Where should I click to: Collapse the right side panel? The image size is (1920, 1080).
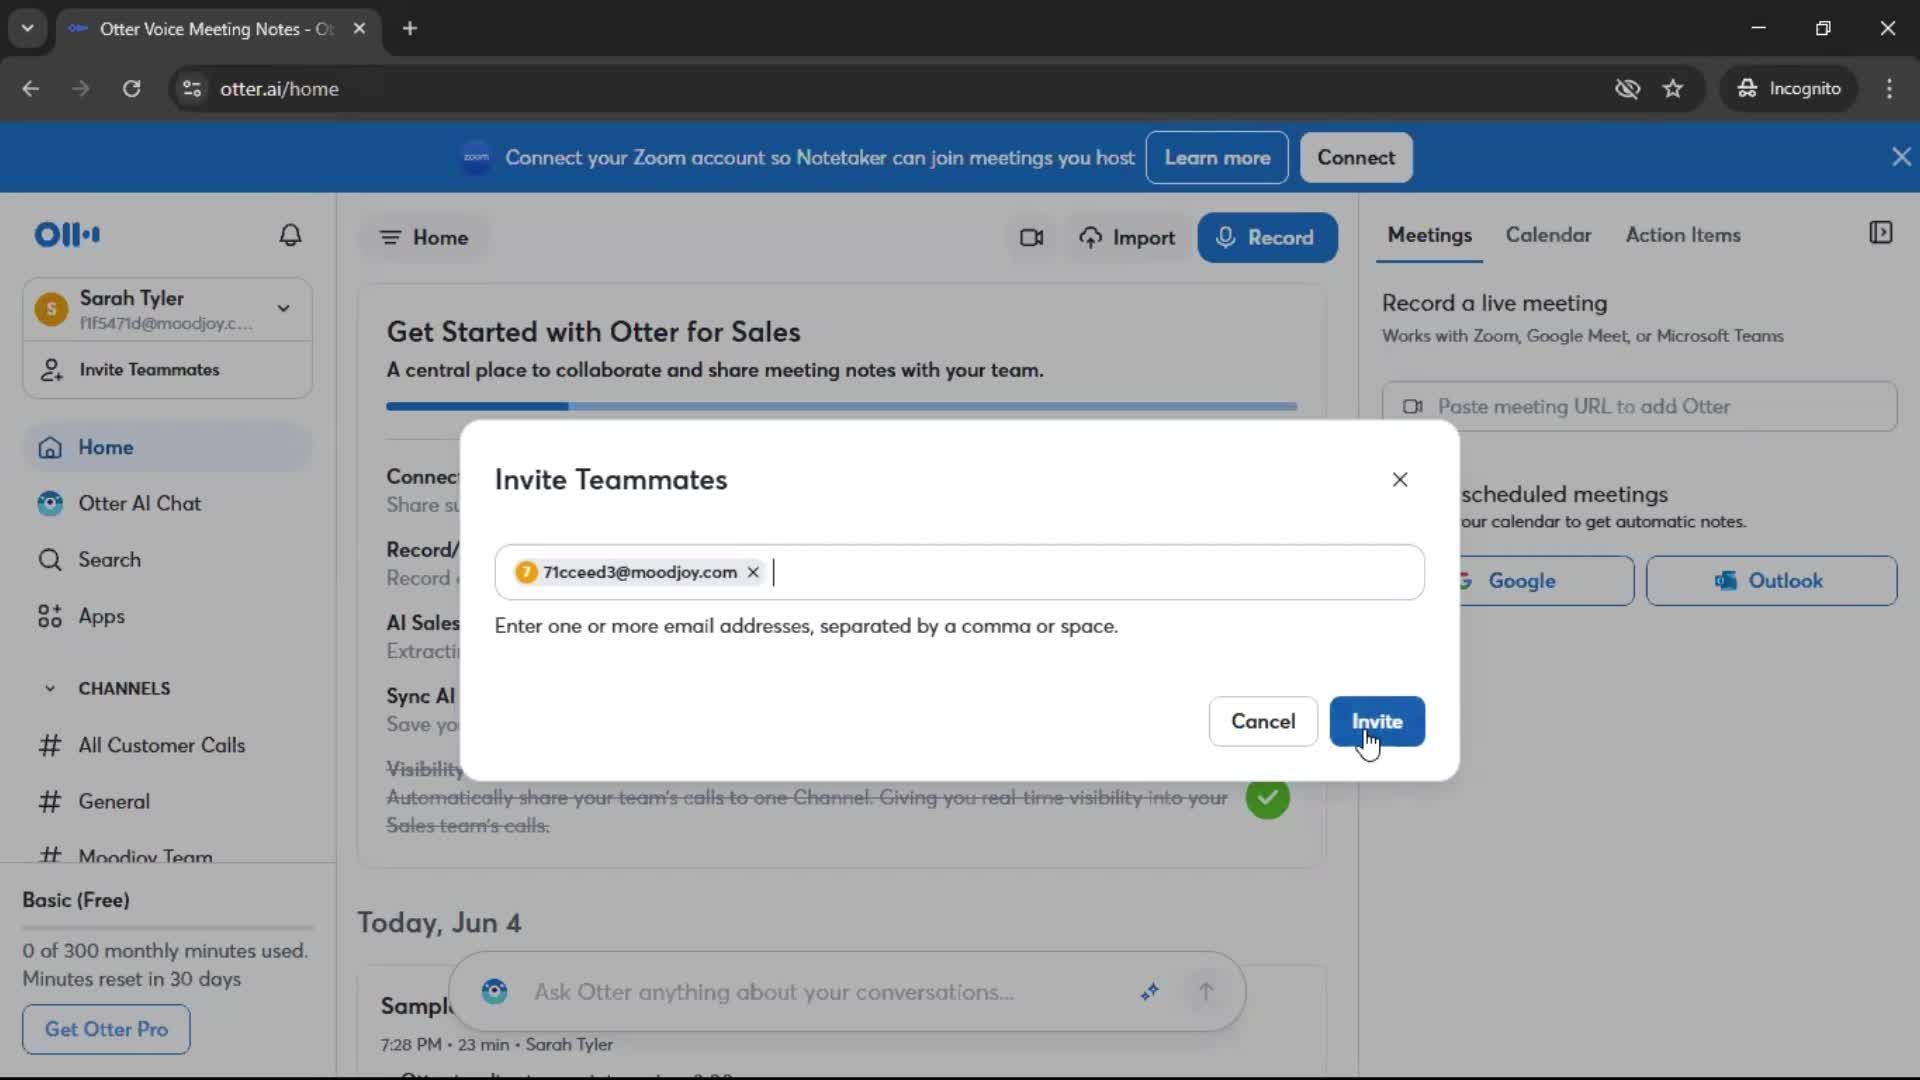(1880, 233)
